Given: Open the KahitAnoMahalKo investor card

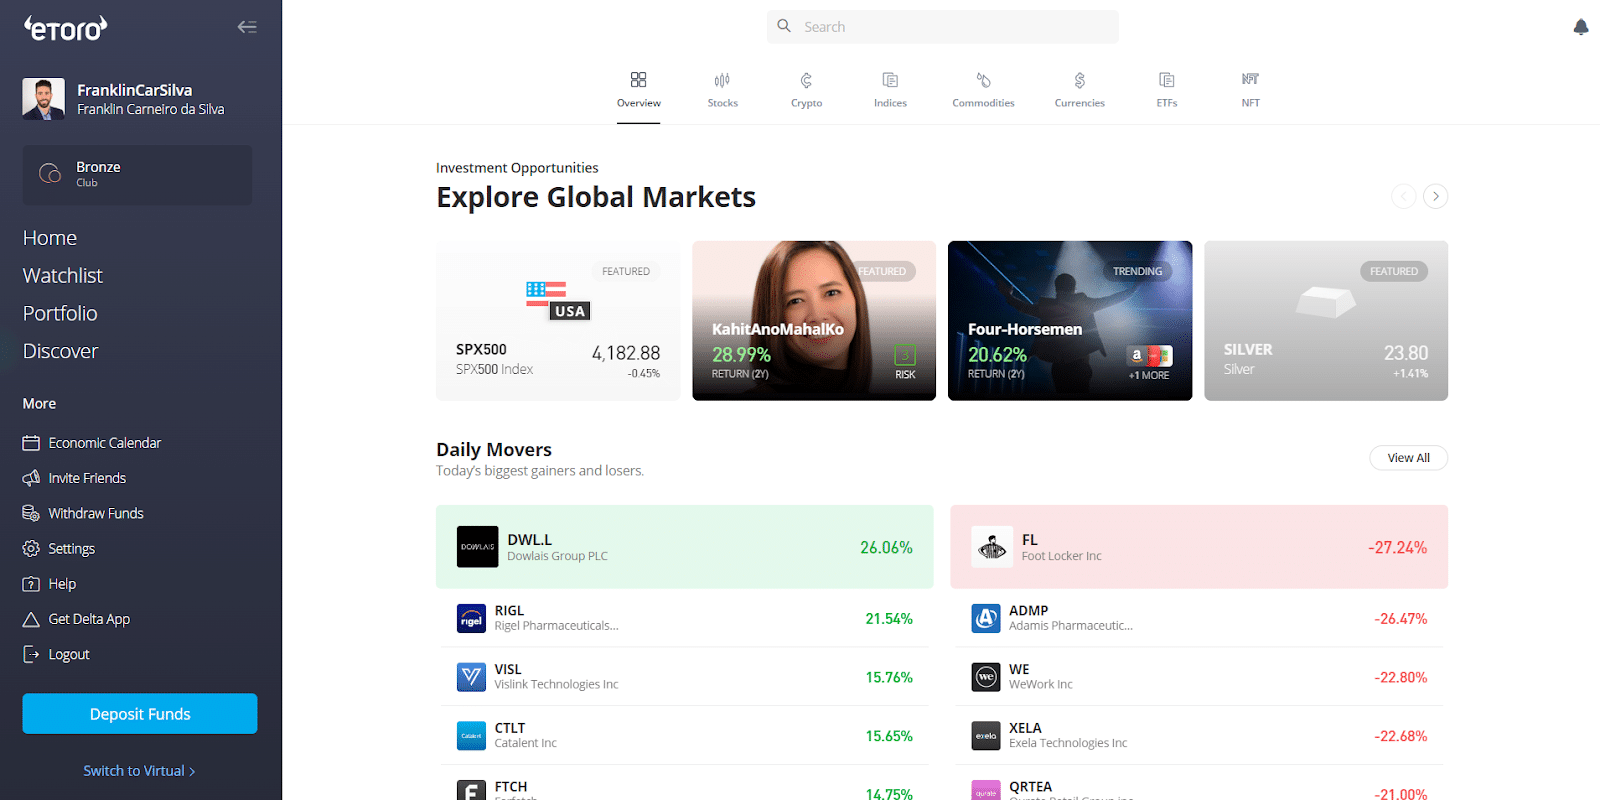Looking at the screenshot, I should pyautogui.click(x=814, y=321).
